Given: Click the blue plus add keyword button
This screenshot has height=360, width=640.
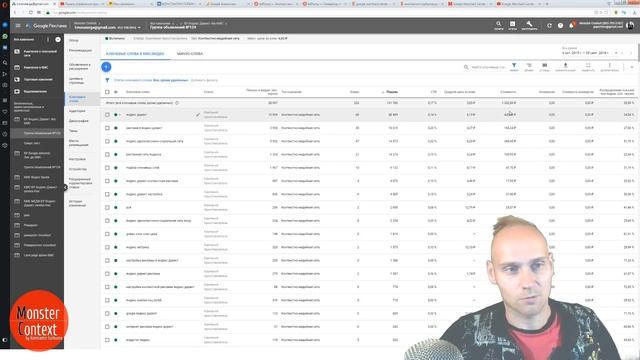Looking at the screenshot, I should (x=106, y=67).
